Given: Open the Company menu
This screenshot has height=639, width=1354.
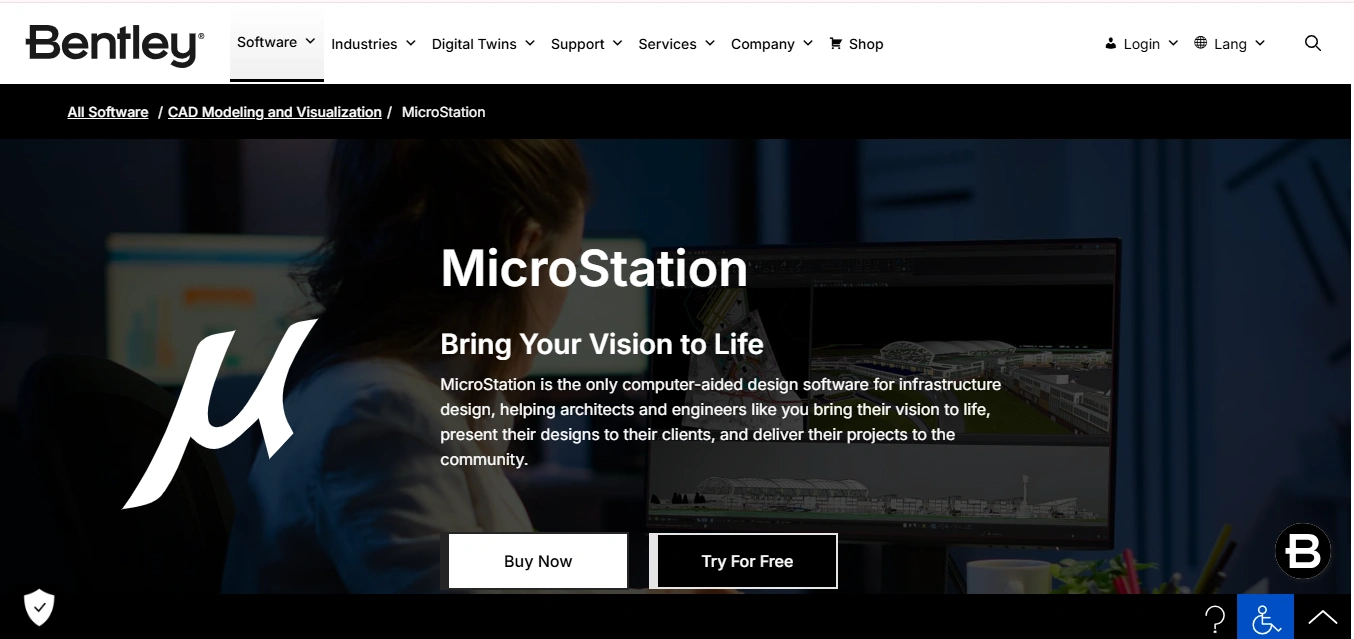Looking at the screenshot, I should point(771,44).
